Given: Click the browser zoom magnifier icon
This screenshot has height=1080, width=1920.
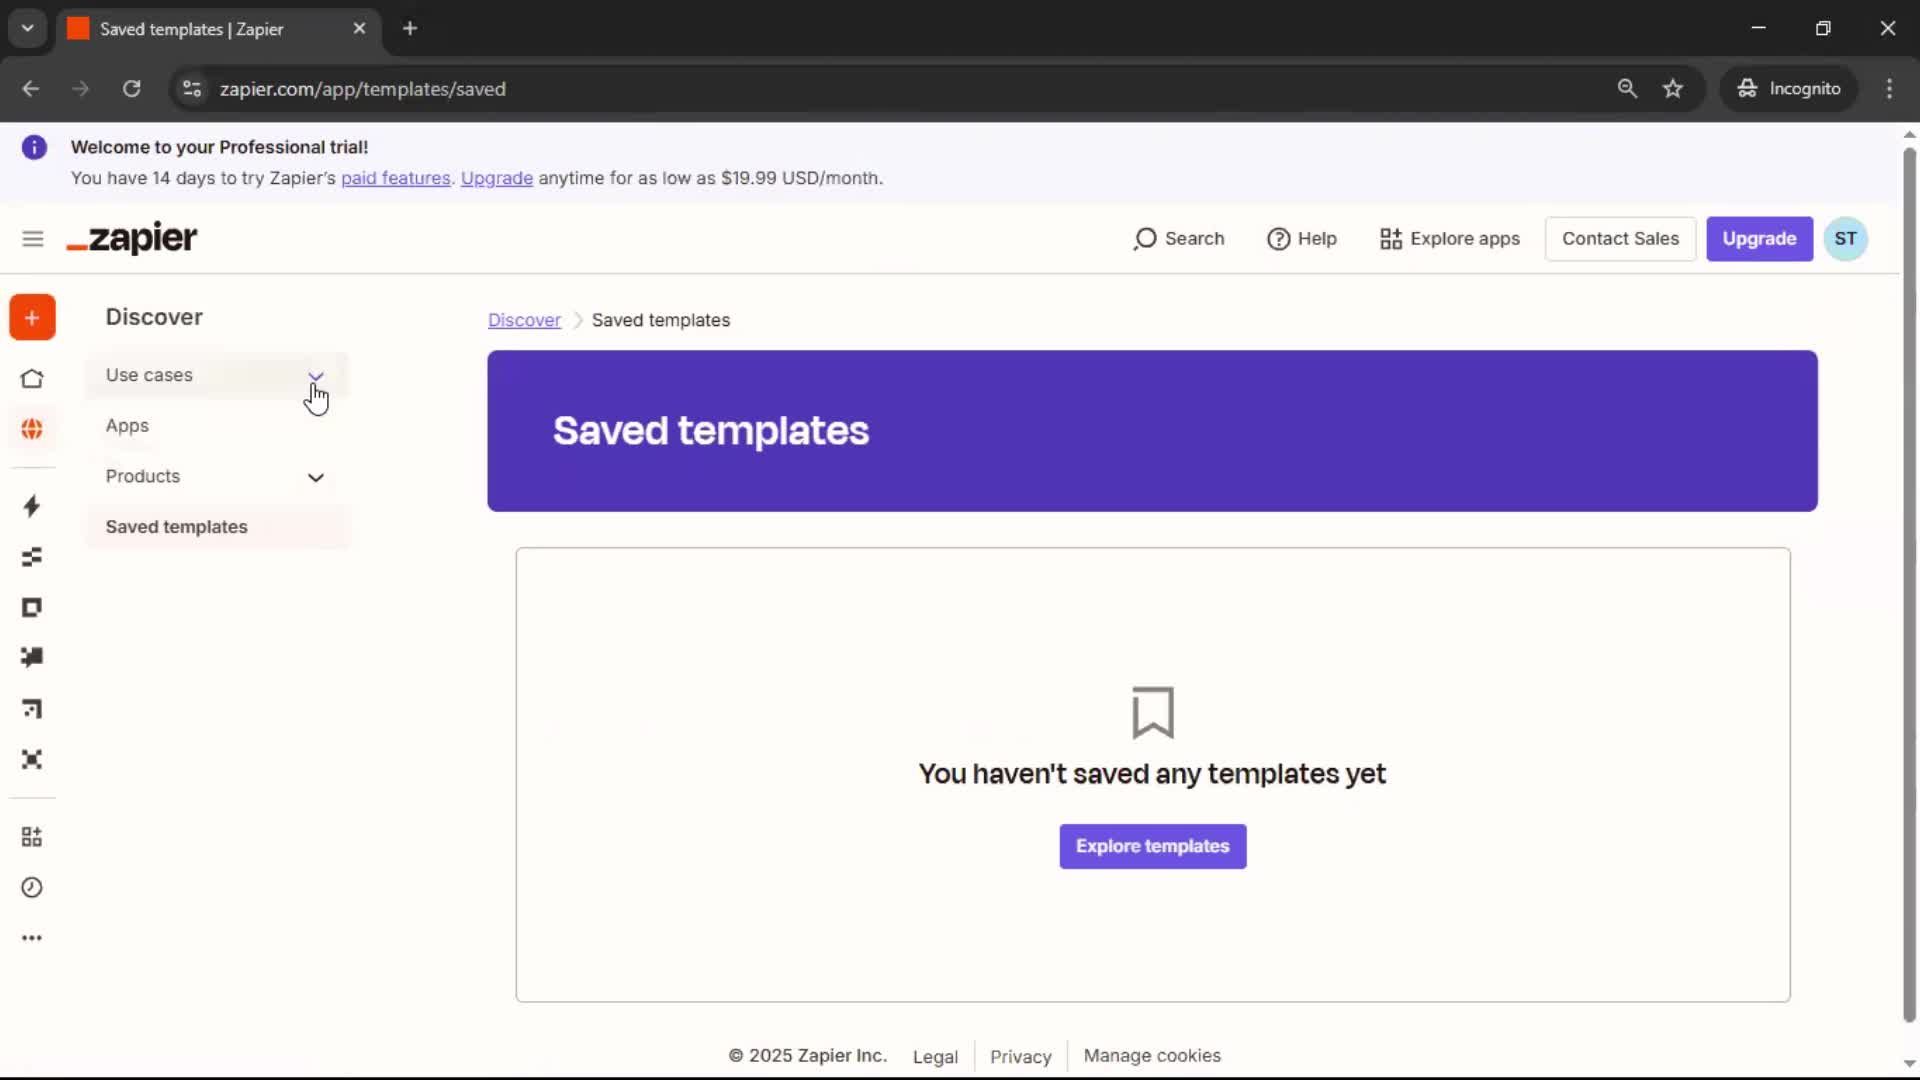Looking at the screenshot, I should pos(1627,89).
